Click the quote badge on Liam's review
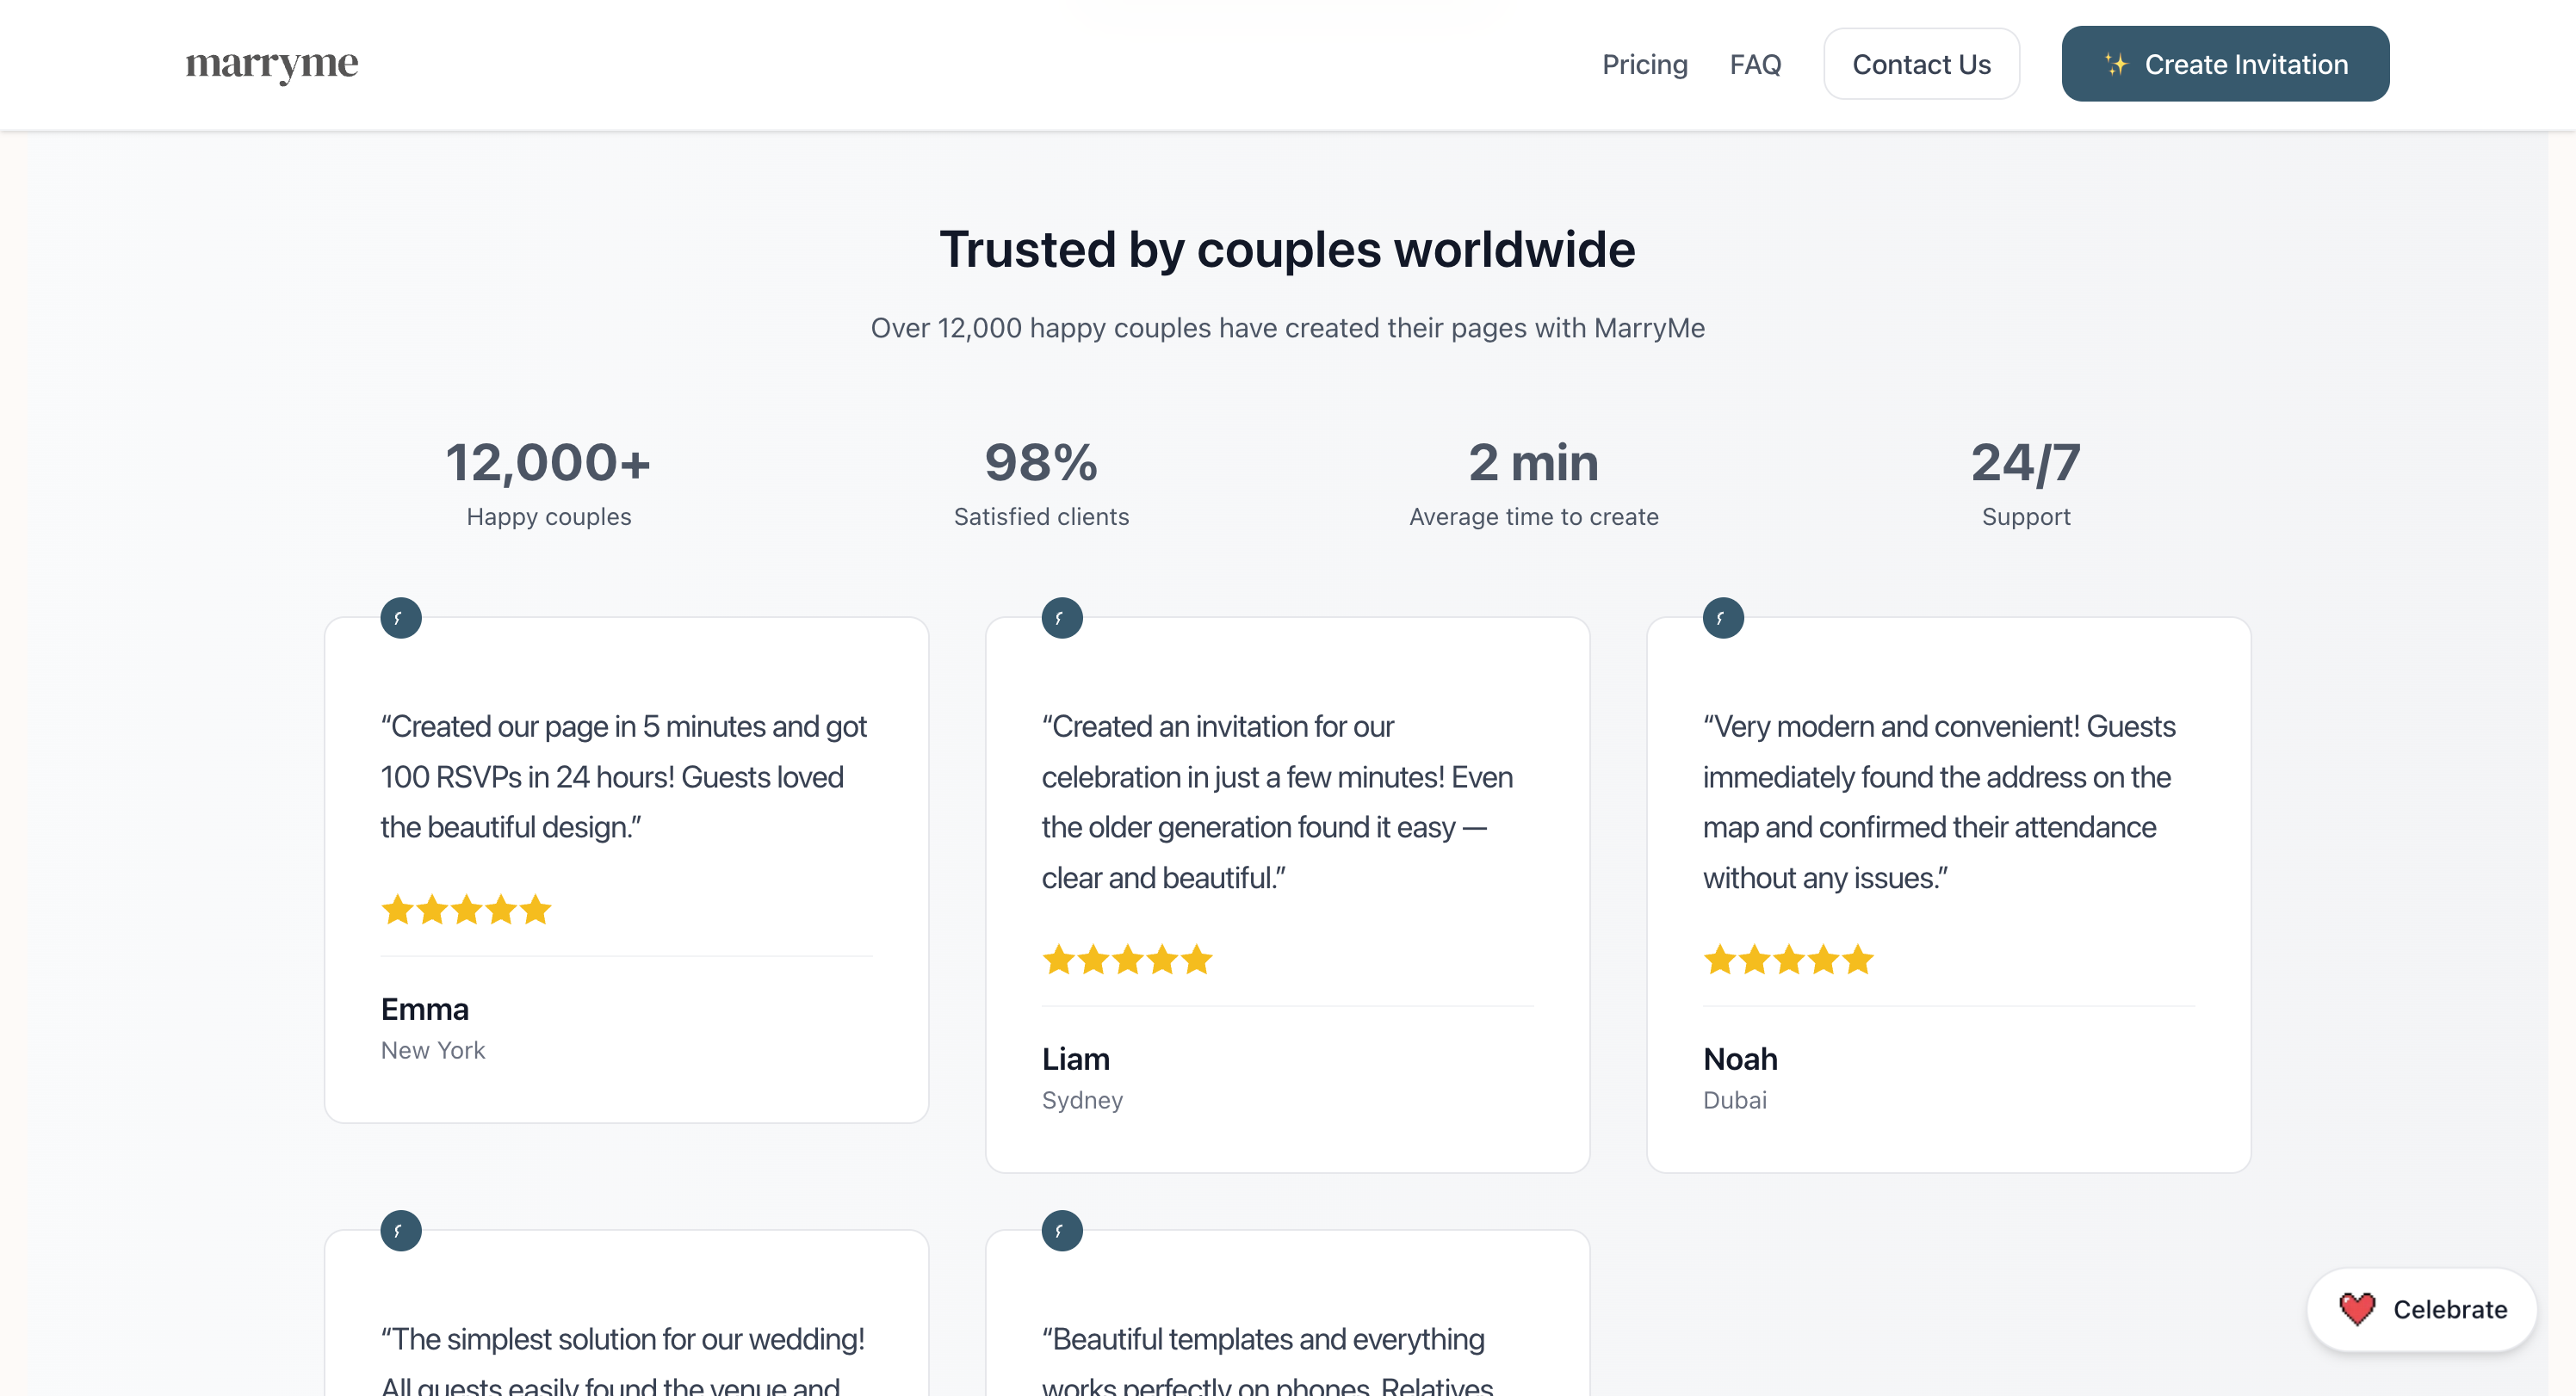 click(1061, 618)
